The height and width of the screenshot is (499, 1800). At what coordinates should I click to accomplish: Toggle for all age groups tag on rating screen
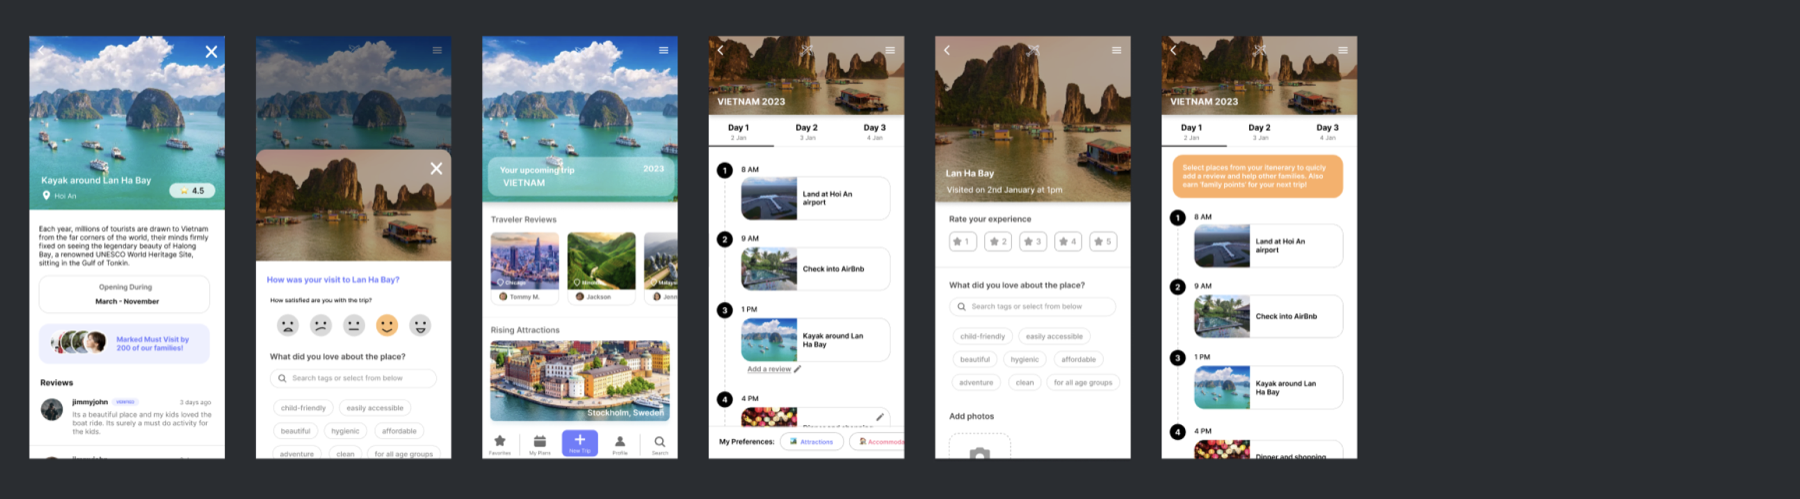(x=1083, y=382)
